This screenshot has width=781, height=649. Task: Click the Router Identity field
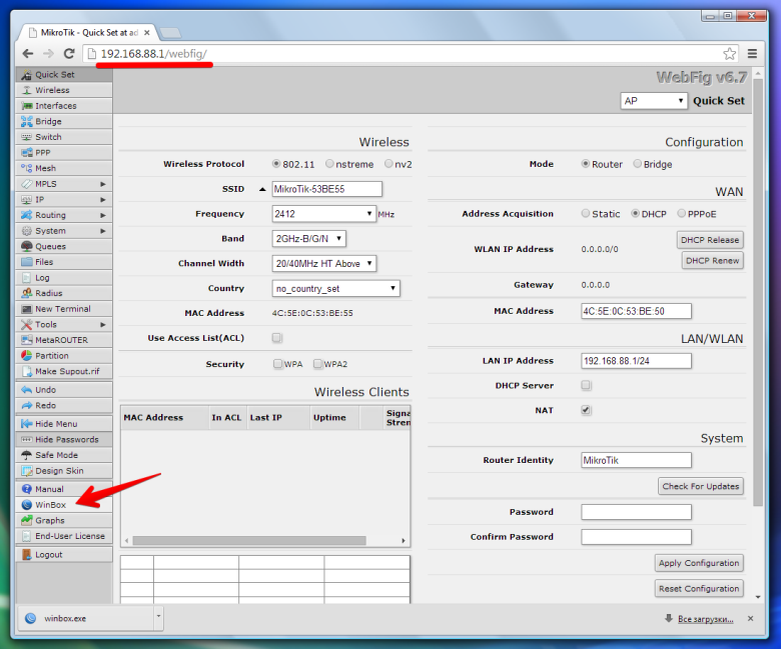(636, 460)
